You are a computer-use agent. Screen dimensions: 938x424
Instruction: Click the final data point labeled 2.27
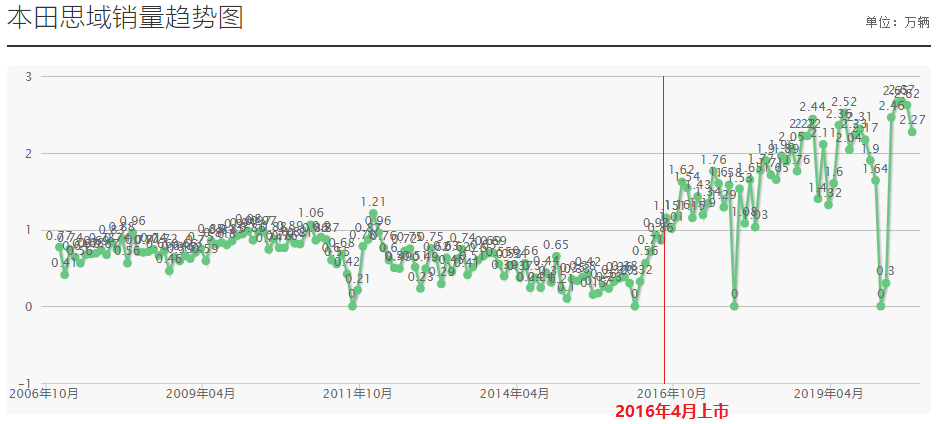click(912, 132)
